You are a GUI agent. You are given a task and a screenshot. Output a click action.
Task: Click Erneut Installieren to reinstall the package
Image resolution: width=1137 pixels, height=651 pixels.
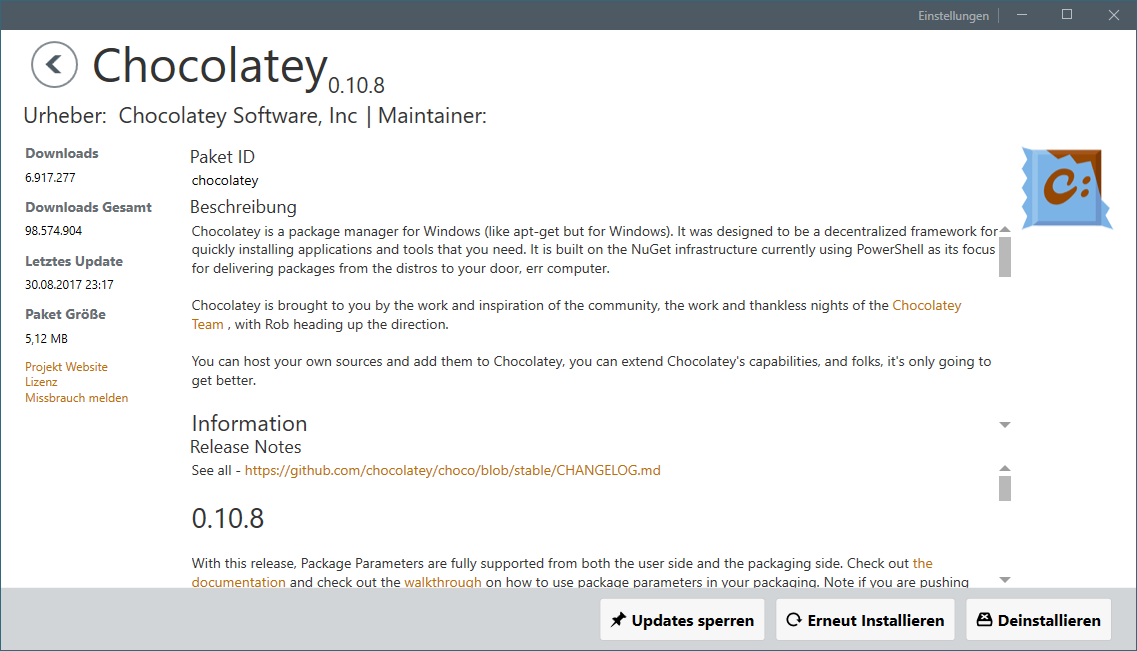(865, 620)
